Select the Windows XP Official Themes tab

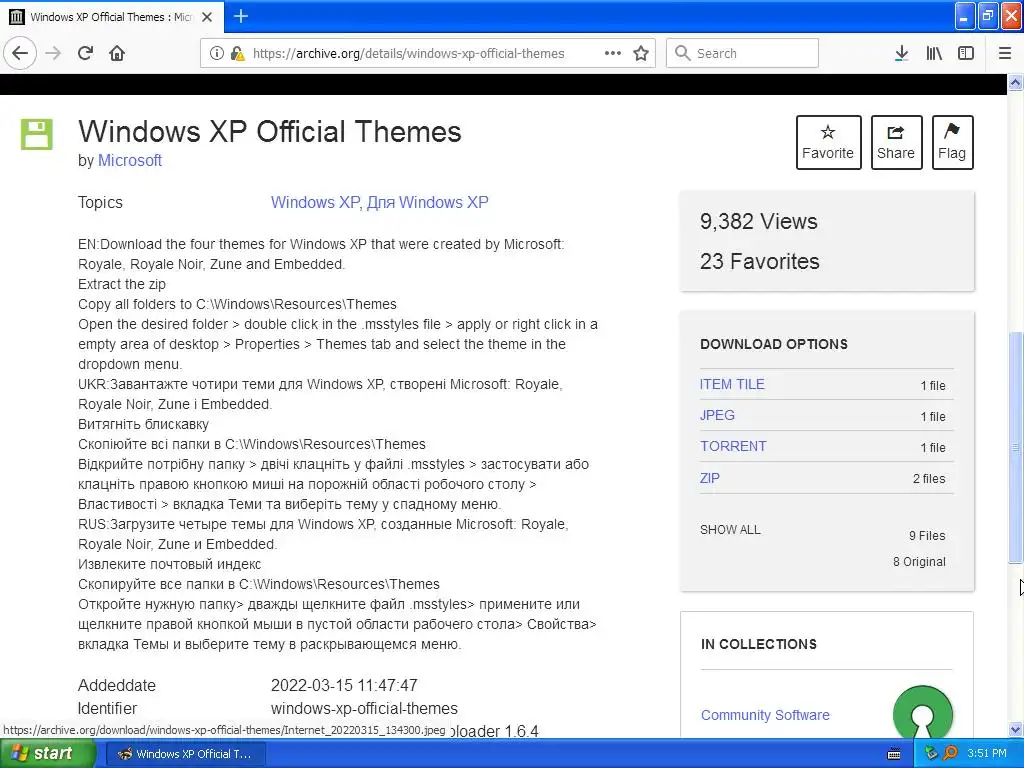tap(111, 17)
